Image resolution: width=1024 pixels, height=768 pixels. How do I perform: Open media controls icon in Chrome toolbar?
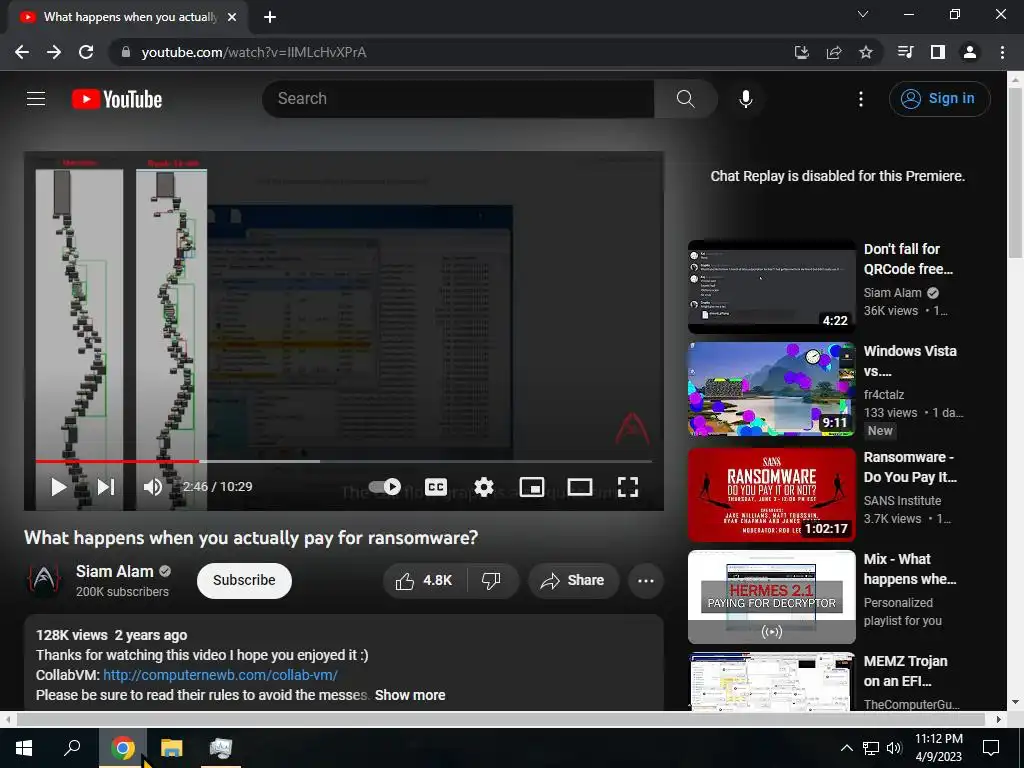point(906,52)
